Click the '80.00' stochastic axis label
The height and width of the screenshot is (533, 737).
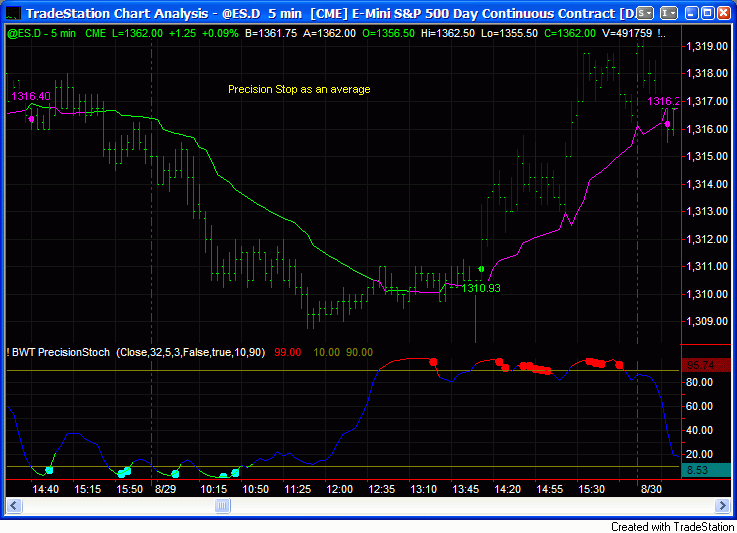(x=699, y=382)
